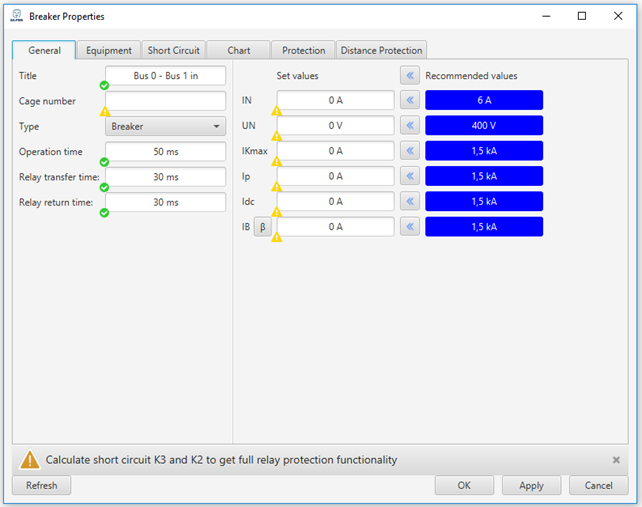Click the Set values heading text
Viewport: 642px width, 507px height.
(297, 76)
